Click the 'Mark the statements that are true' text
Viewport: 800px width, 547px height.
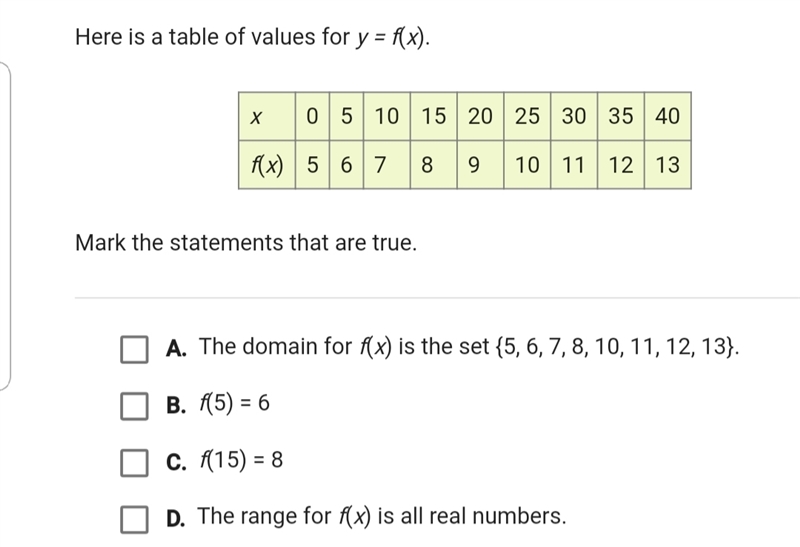pos(246,243)
